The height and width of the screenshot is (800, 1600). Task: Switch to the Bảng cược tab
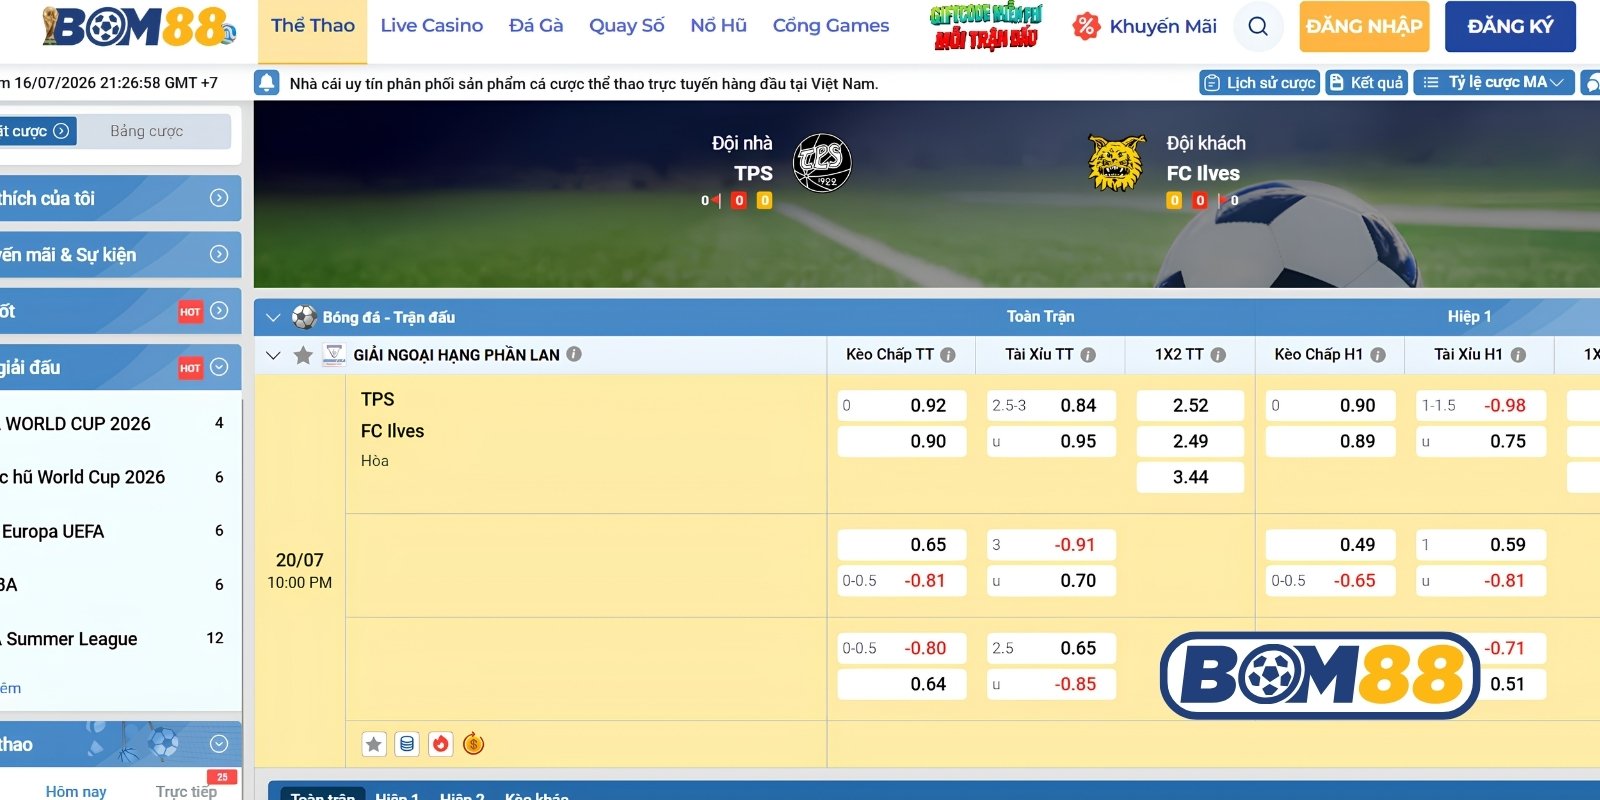click(147, 131)
